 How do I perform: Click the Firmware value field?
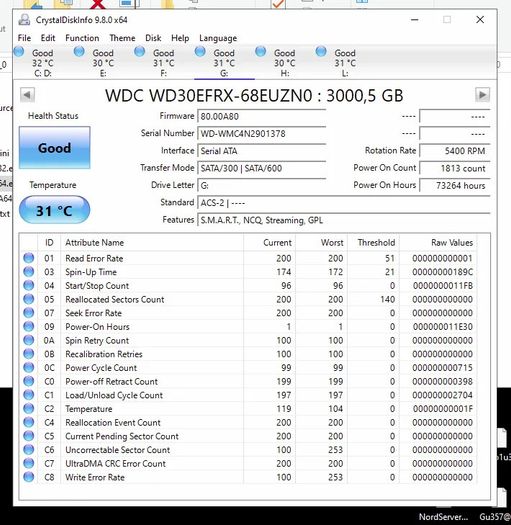tap(262, 117)
